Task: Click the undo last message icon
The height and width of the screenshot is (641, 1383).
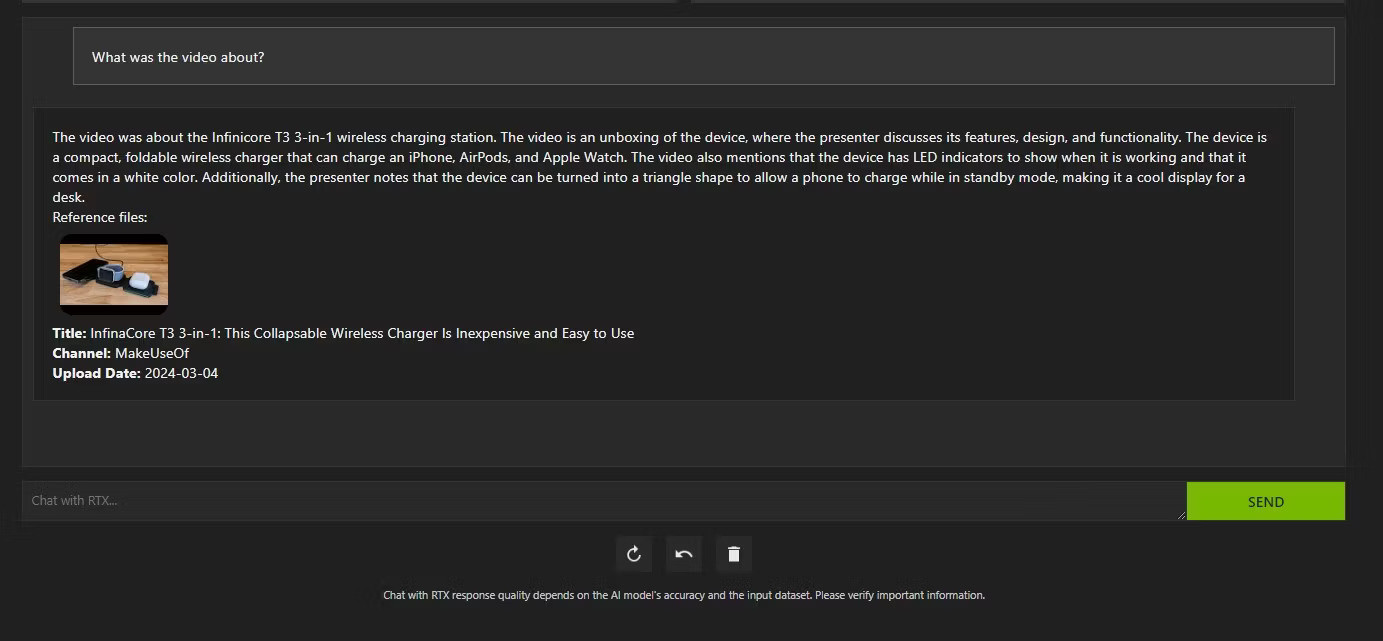Action: pos(684,554)
